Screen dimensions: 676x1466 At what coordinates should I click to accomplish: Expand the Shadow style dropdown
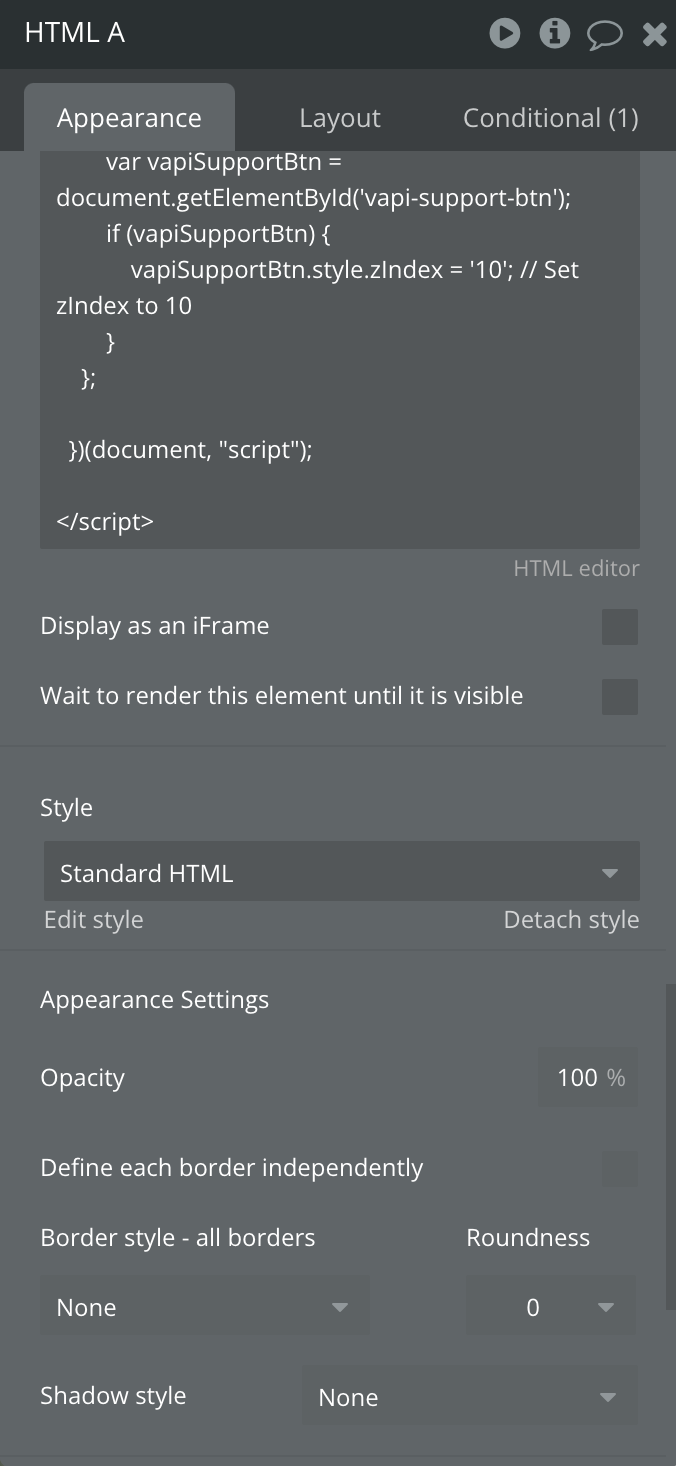[x=469, y=1397]
